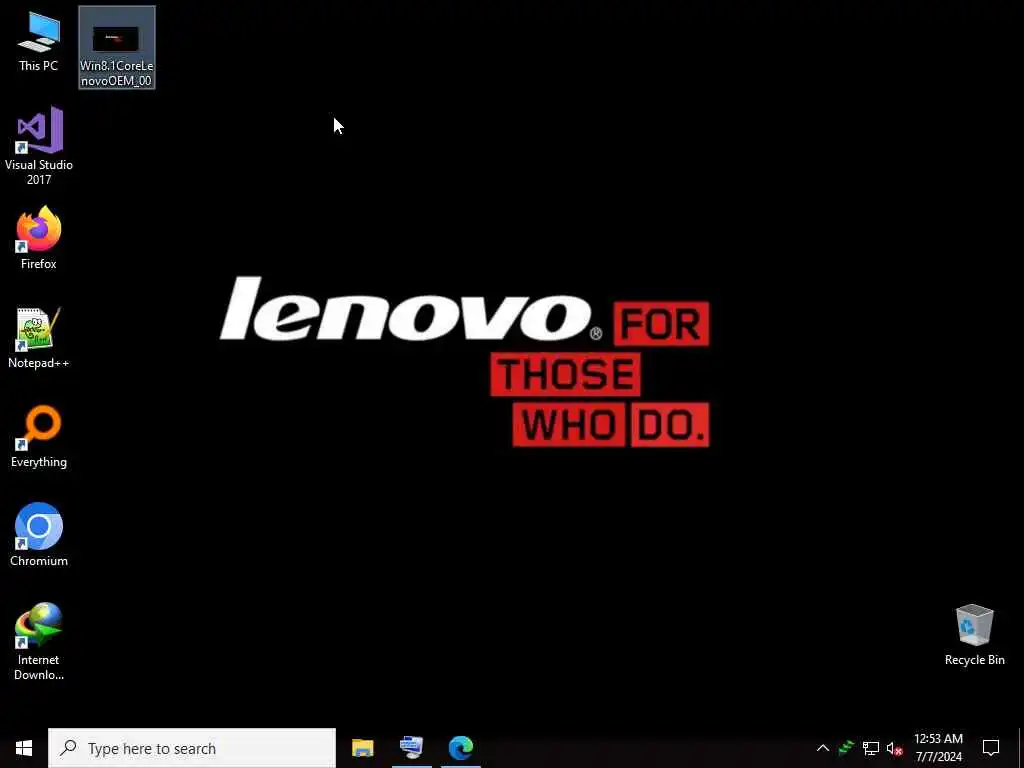The image size is (1024, 768).
Task: Open the computer monitor app in taskbar
Action: 411,748
